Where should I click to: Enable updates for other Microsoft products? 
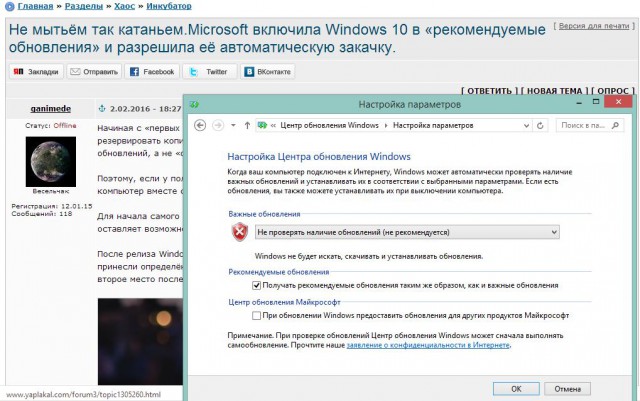click(256, 315)
